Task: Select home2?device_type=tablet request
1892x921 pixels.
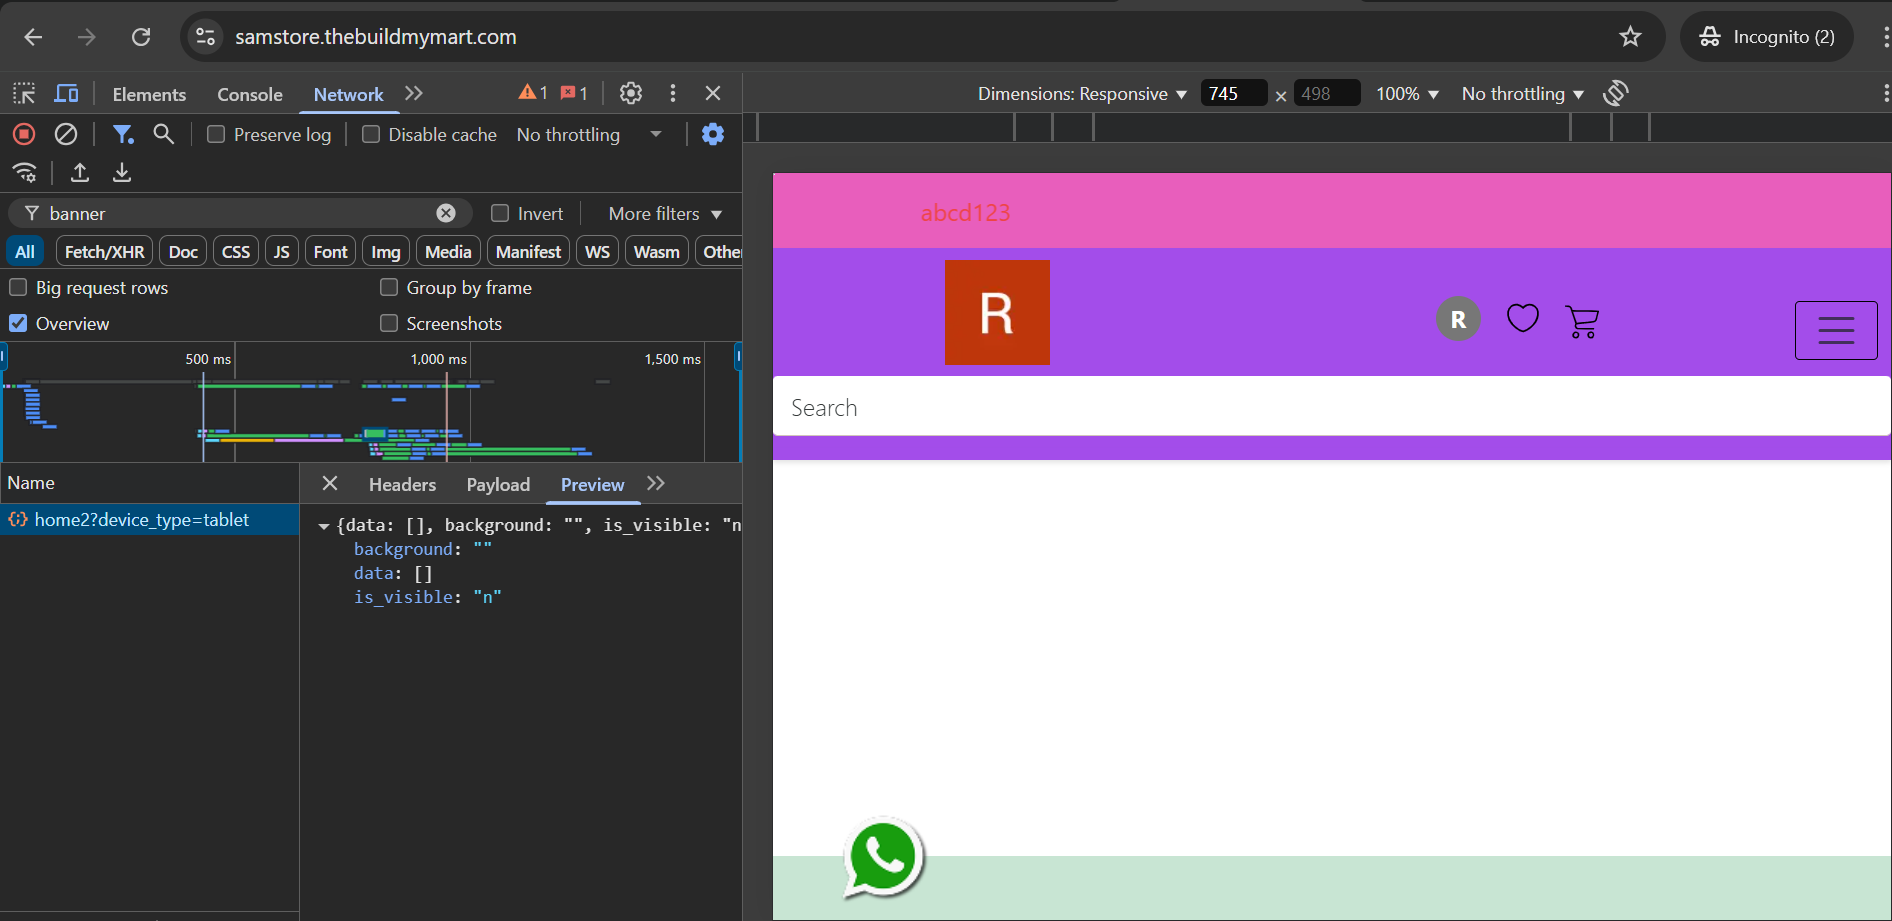Action: click(150, 520)
